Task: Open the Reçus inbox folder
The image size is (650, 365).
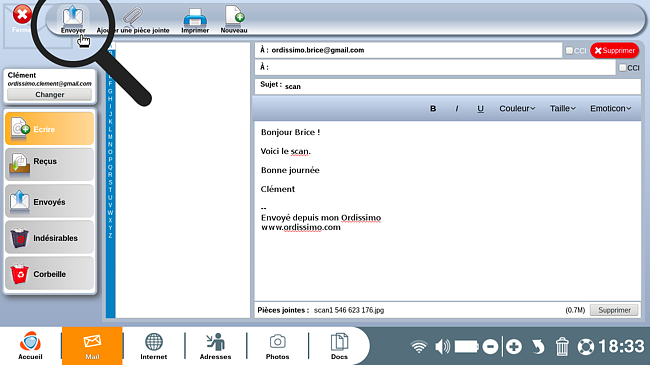Action: click(x=49, y=165)
